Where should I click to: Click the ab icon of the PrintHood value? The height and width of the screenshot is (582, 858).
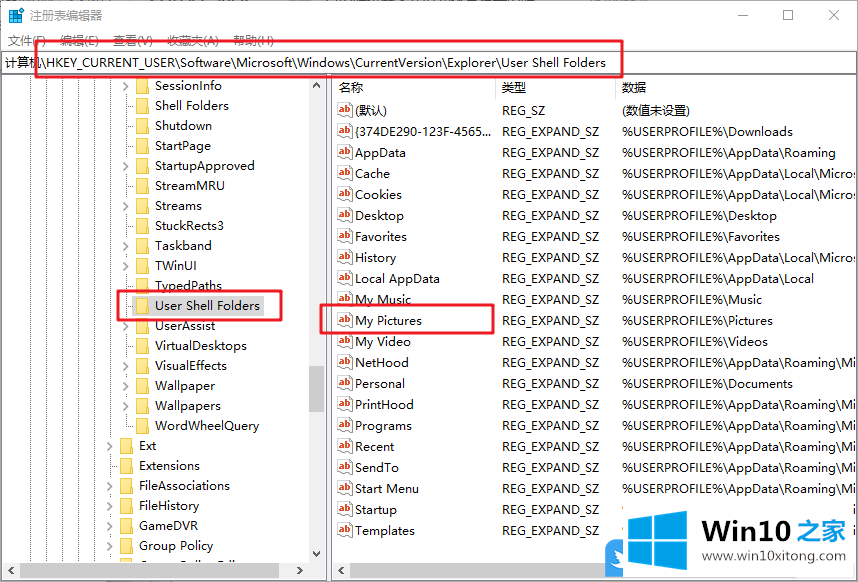[344, 404]
